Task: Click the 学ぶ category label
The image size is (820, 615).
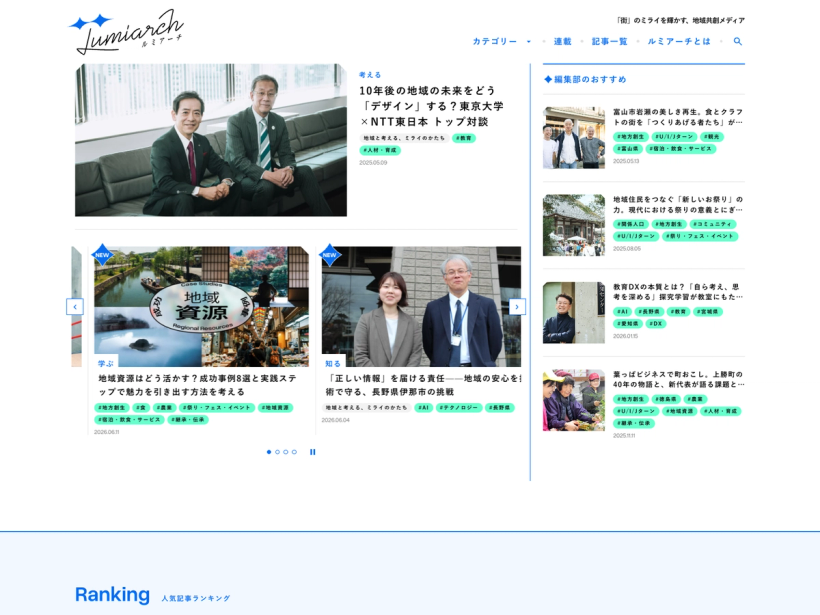Action: 106,363
